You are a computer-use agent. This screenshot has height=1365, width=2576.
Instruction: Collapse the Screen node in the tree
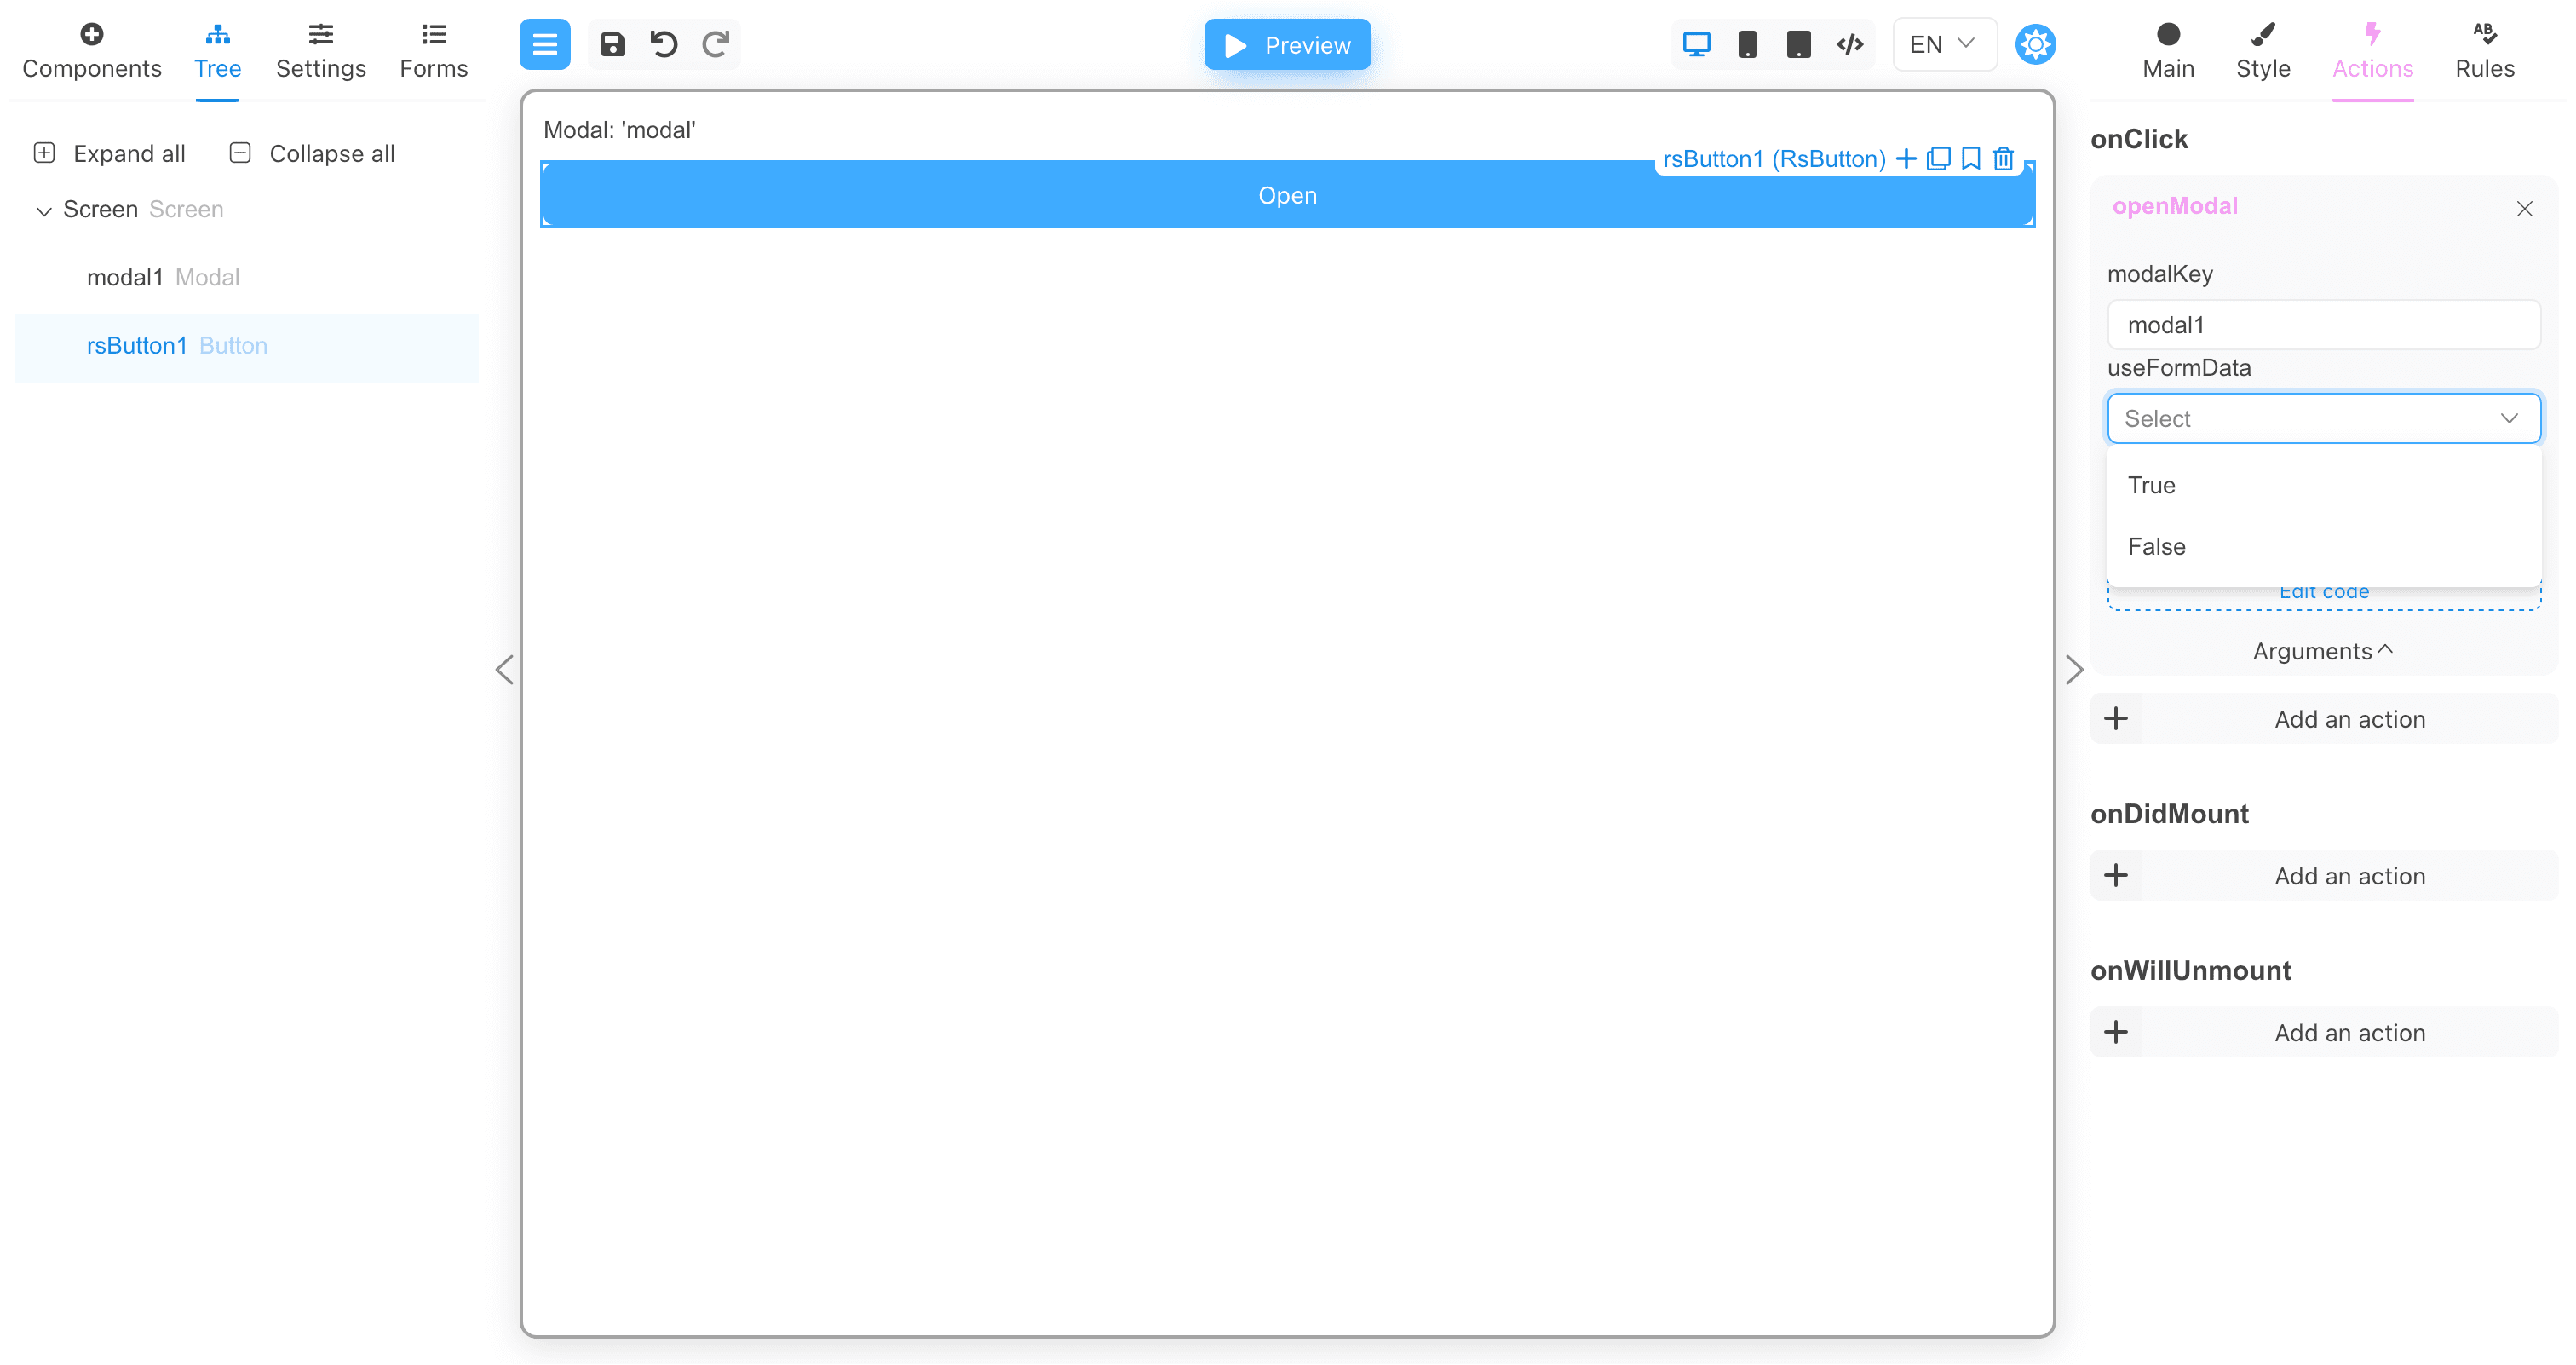coord(44,210)
